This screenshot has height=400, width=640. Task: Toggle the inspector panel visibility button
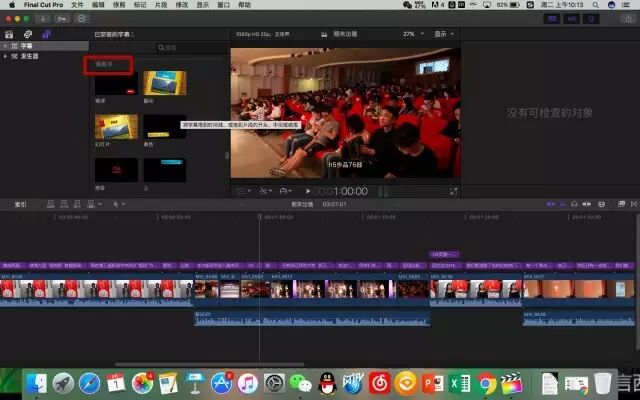591,19
